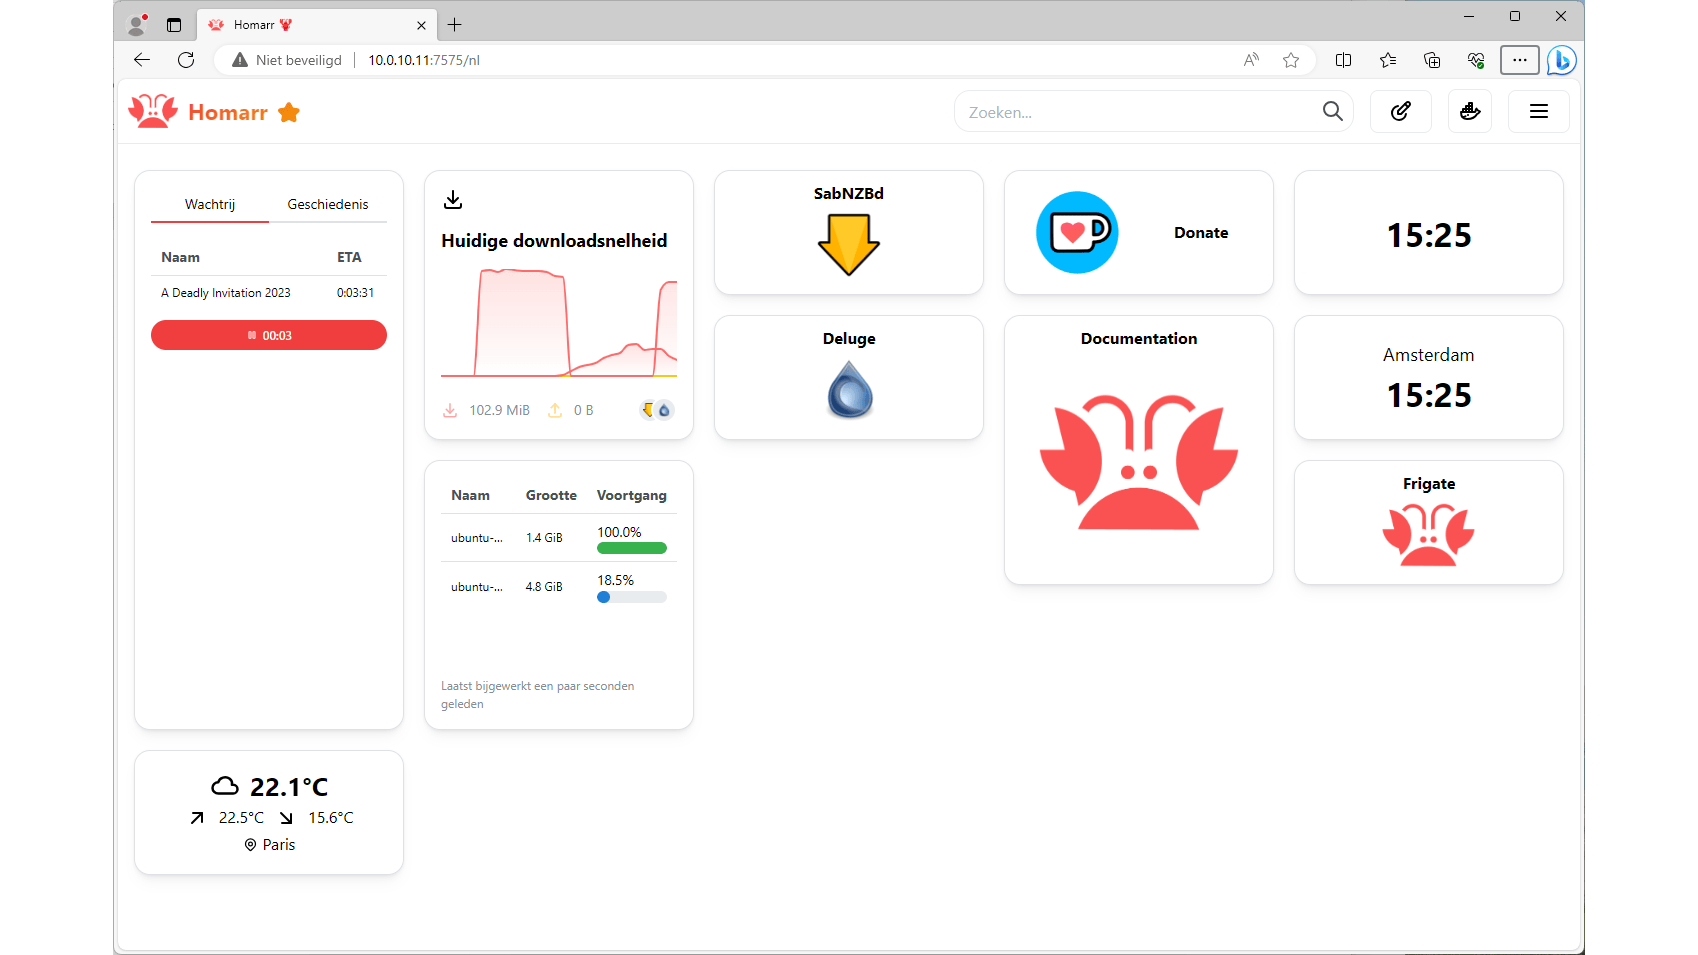Click the star next to the Homarr title
This screenshot has height=955, width=1698.
[x=289, y=112]
